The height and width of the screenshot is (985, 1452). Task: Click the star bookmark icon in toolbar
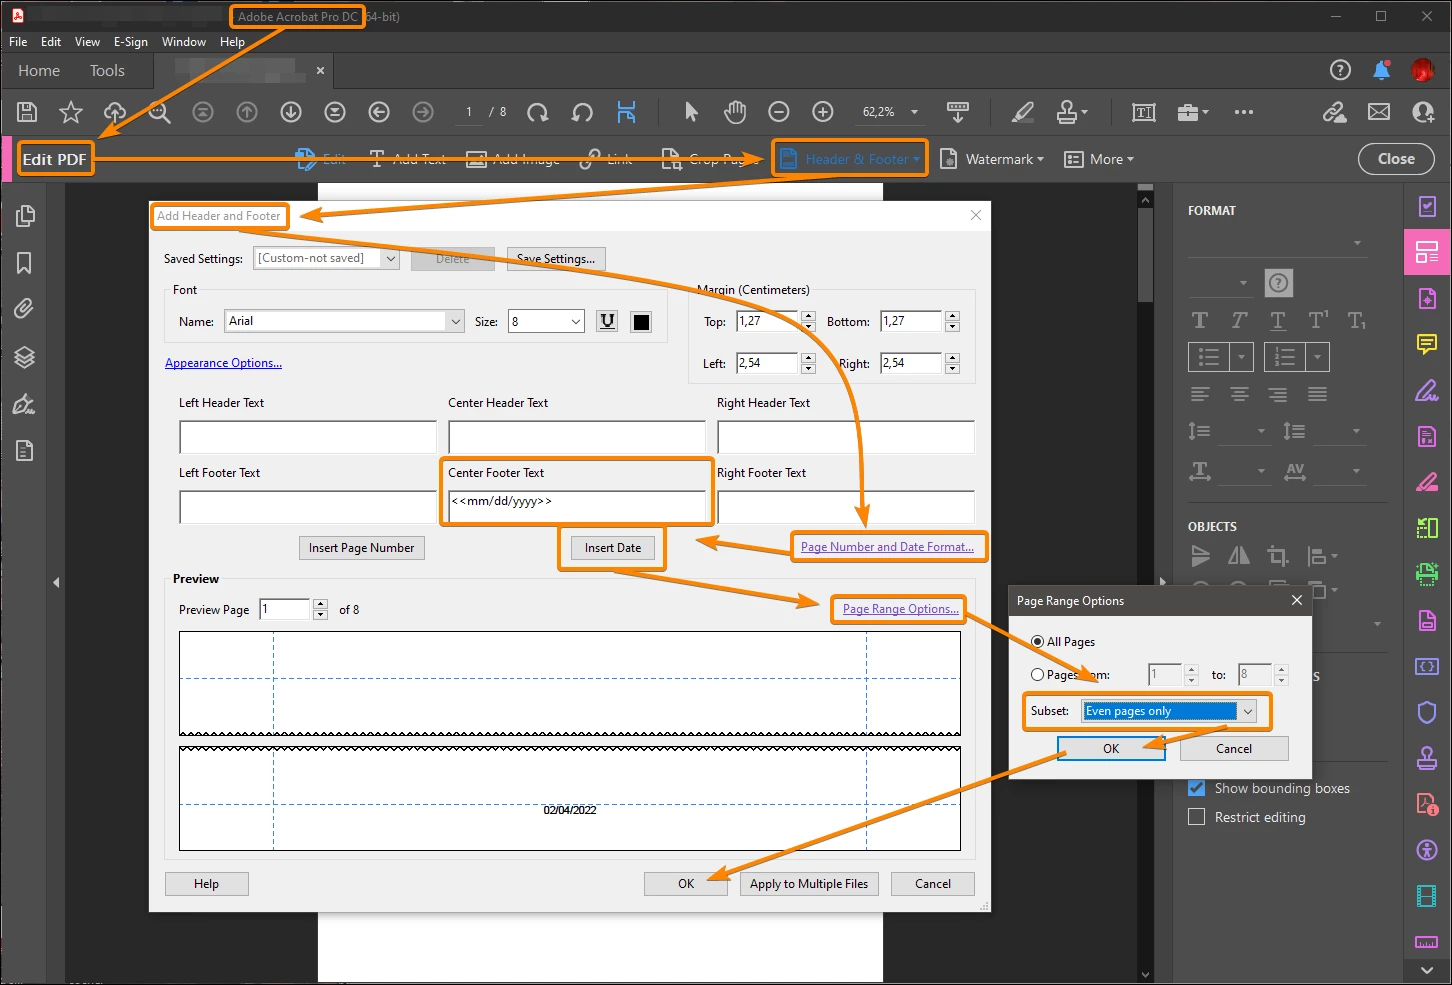click(x=71, y=112)
